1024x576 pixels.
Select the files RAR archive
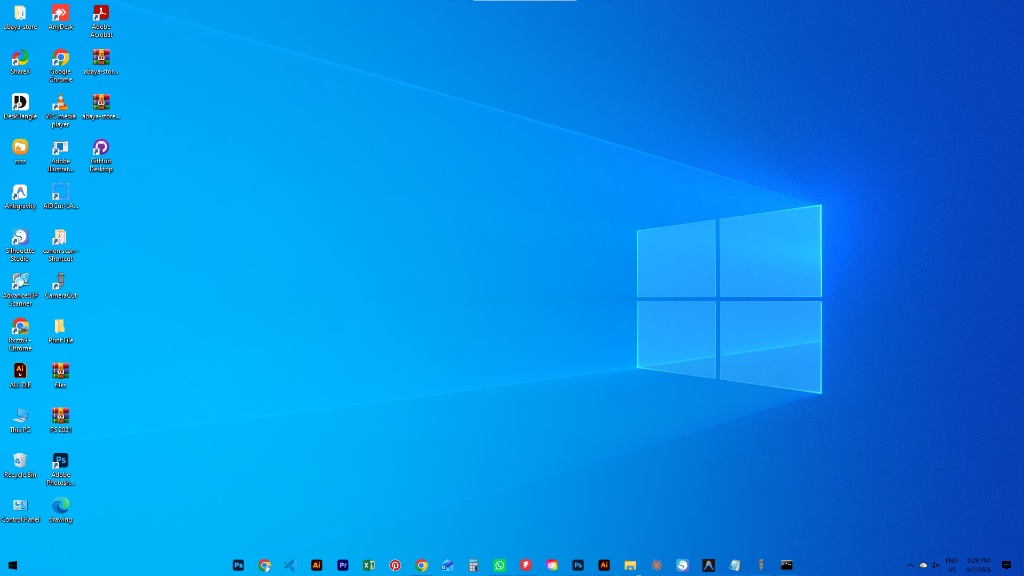[x=60, y=376]
